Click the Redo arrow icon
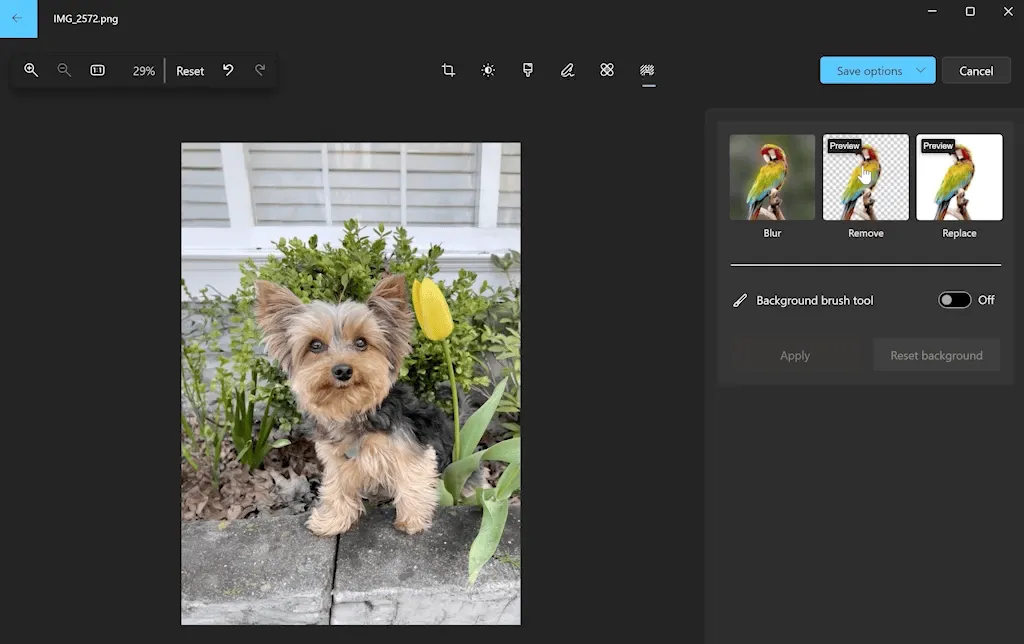Screen dimensions: 1024x644 pyautogui.click(x=260, y=70)
